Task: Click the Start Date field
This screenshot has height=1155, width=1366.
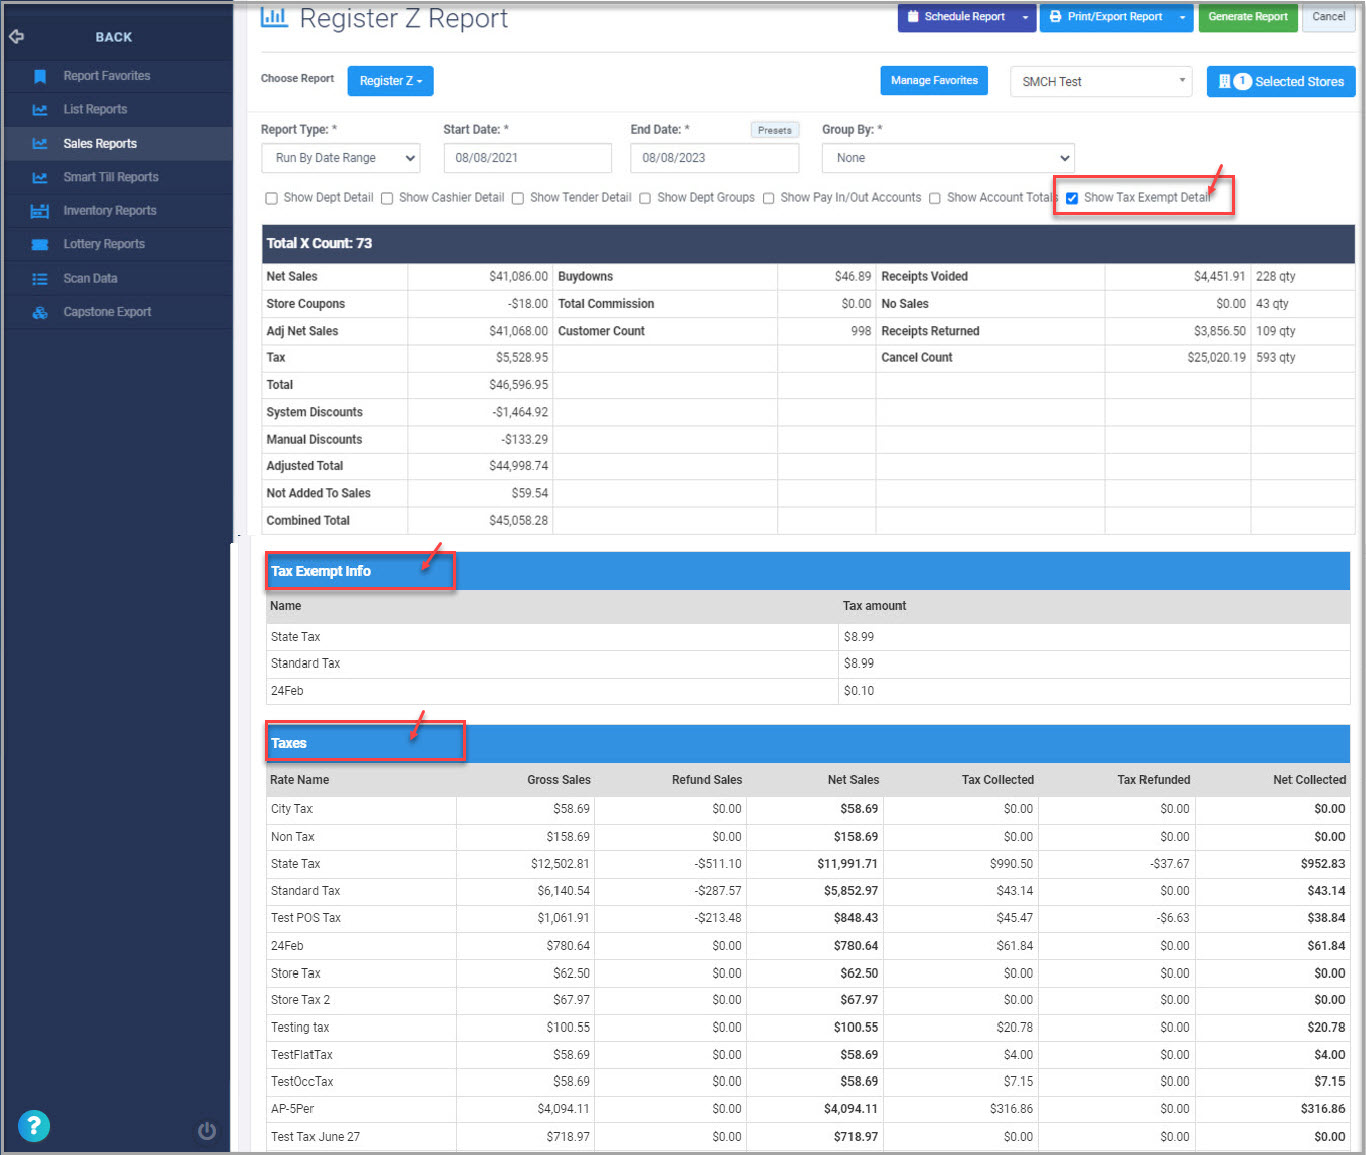Action: [x=527, y=158]
